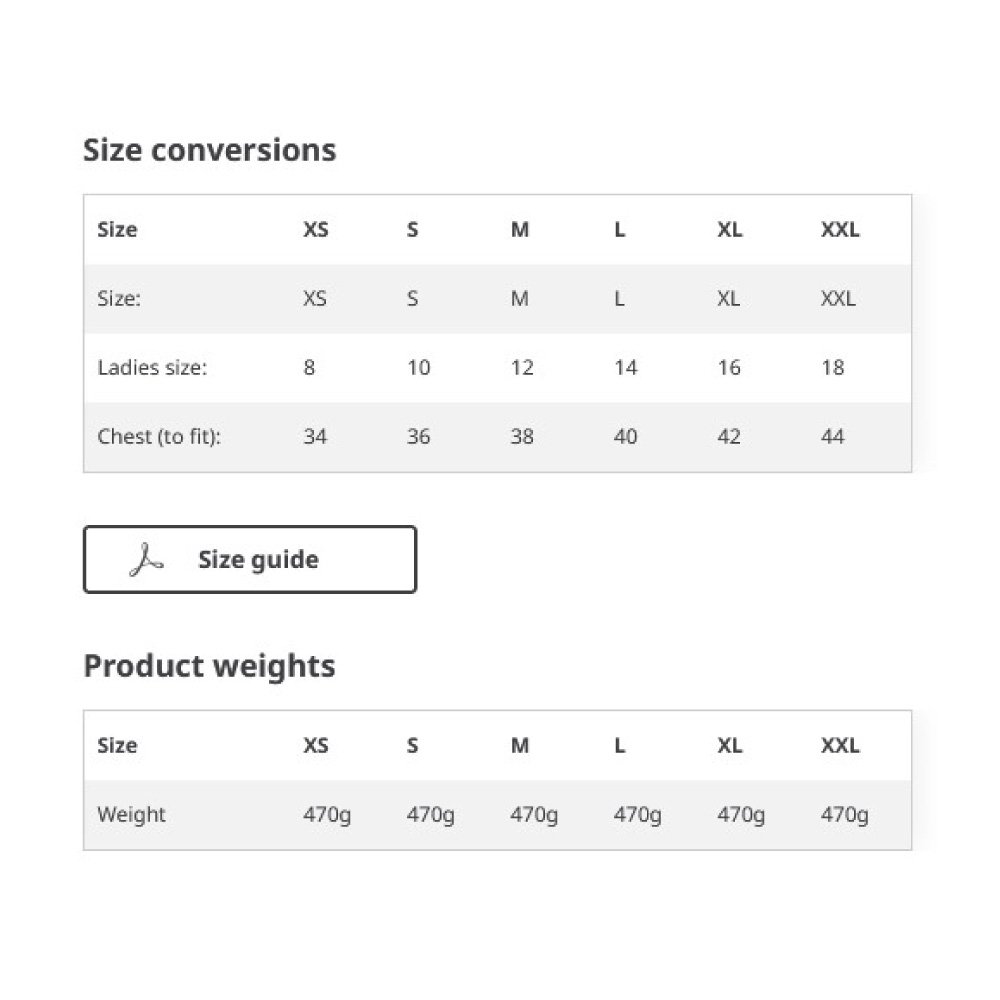Click the PDF icon on Size guide button
This screenshot has height=1000, width=1000.
pyautogui.click(x=146, y=560)
